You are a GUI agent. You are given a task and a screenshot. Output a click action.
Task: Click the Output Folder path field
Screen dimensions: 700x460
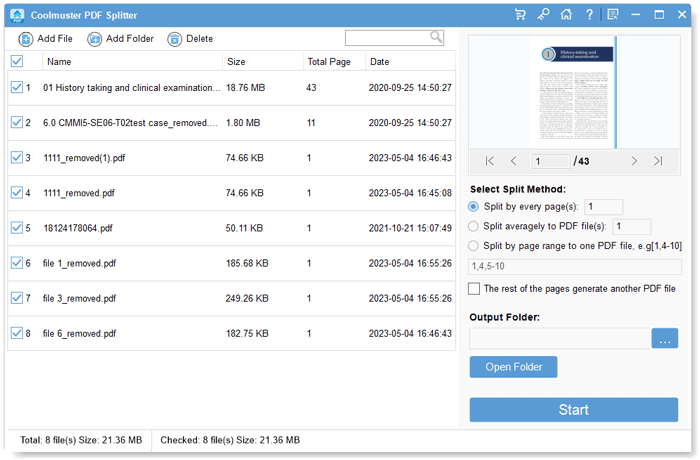coord(559,338)
